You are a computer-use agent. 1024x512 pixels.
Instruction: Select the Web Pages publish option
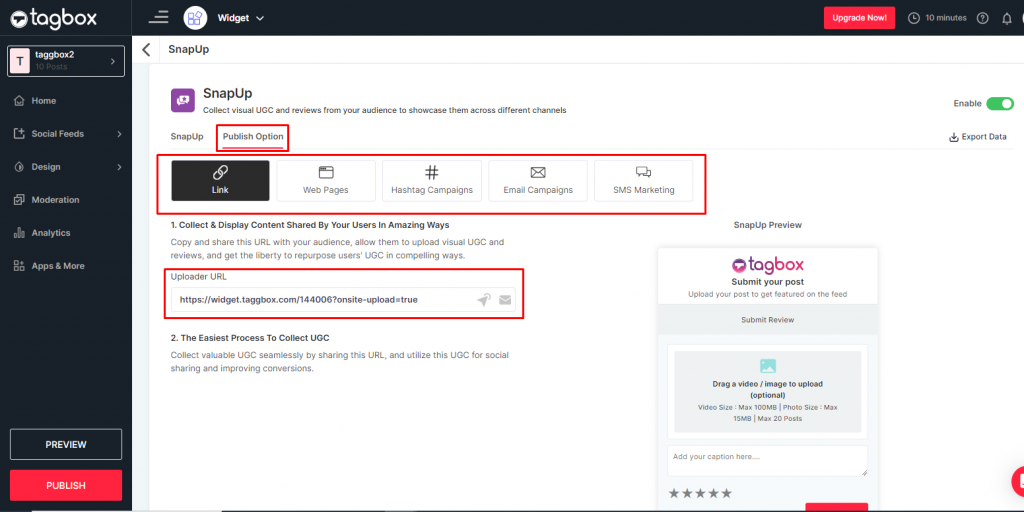point(325,180)
